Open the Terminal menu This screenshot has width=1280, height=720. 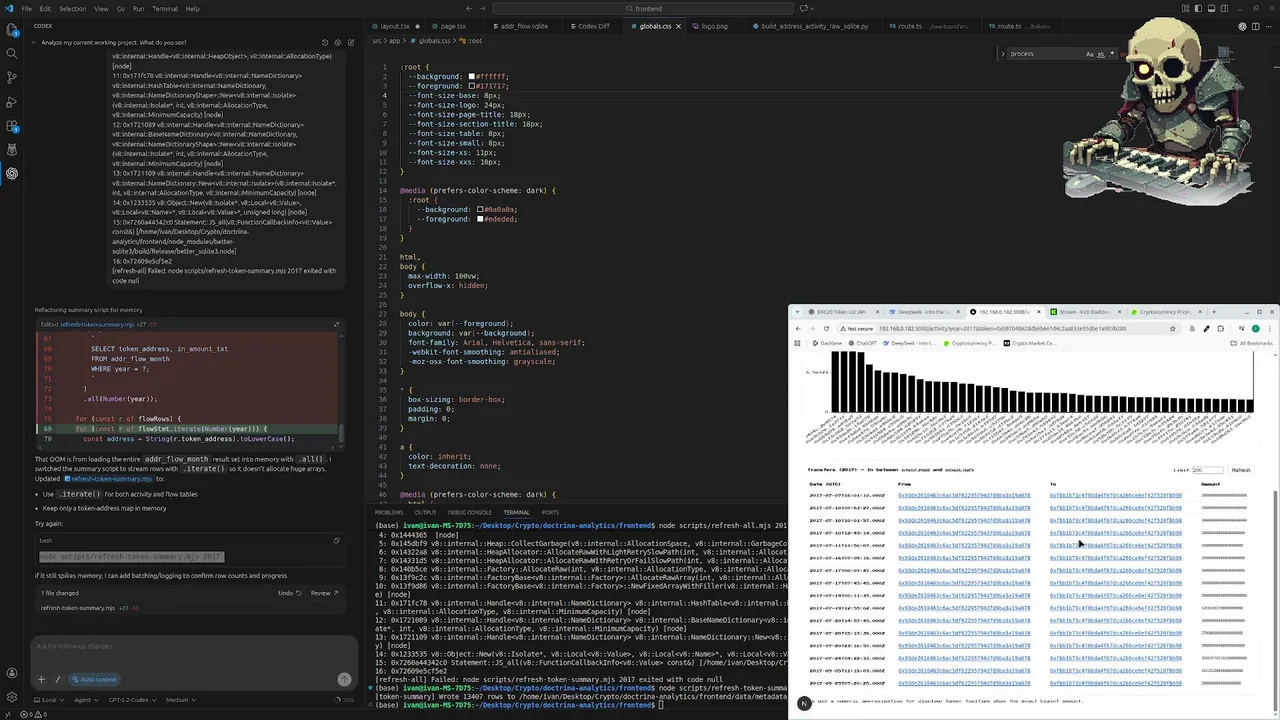pos(165,8)
